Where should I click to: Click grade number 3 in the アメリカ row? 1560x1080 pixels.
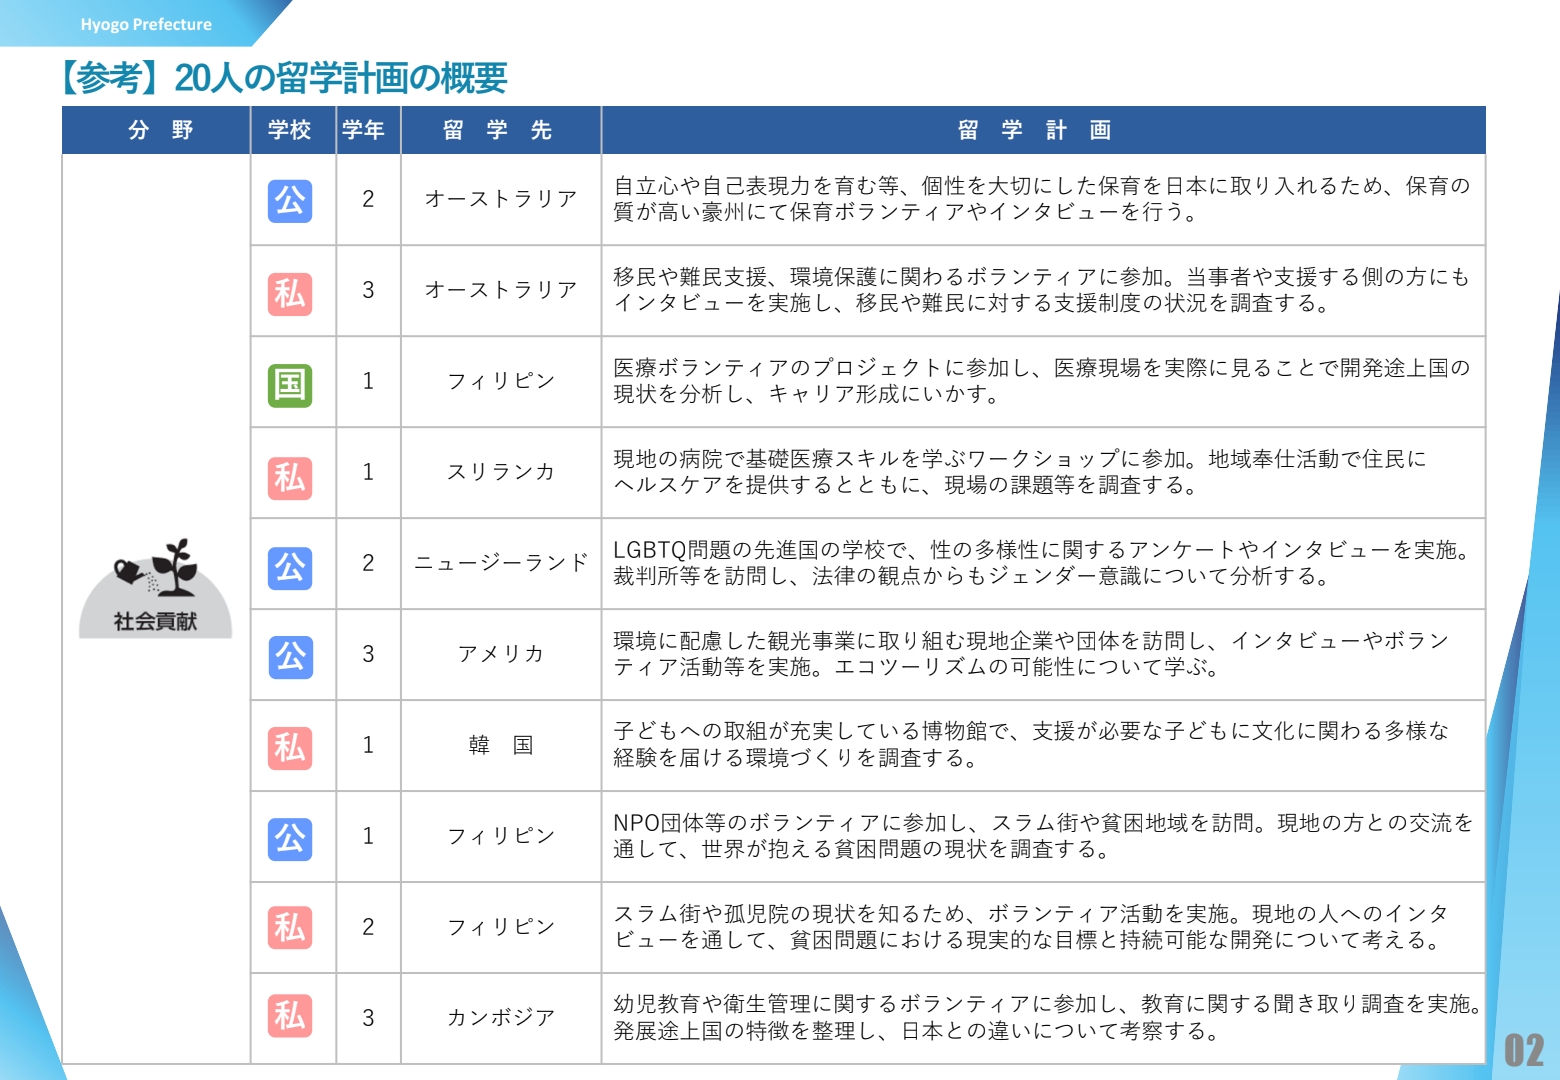pos(368,654)
